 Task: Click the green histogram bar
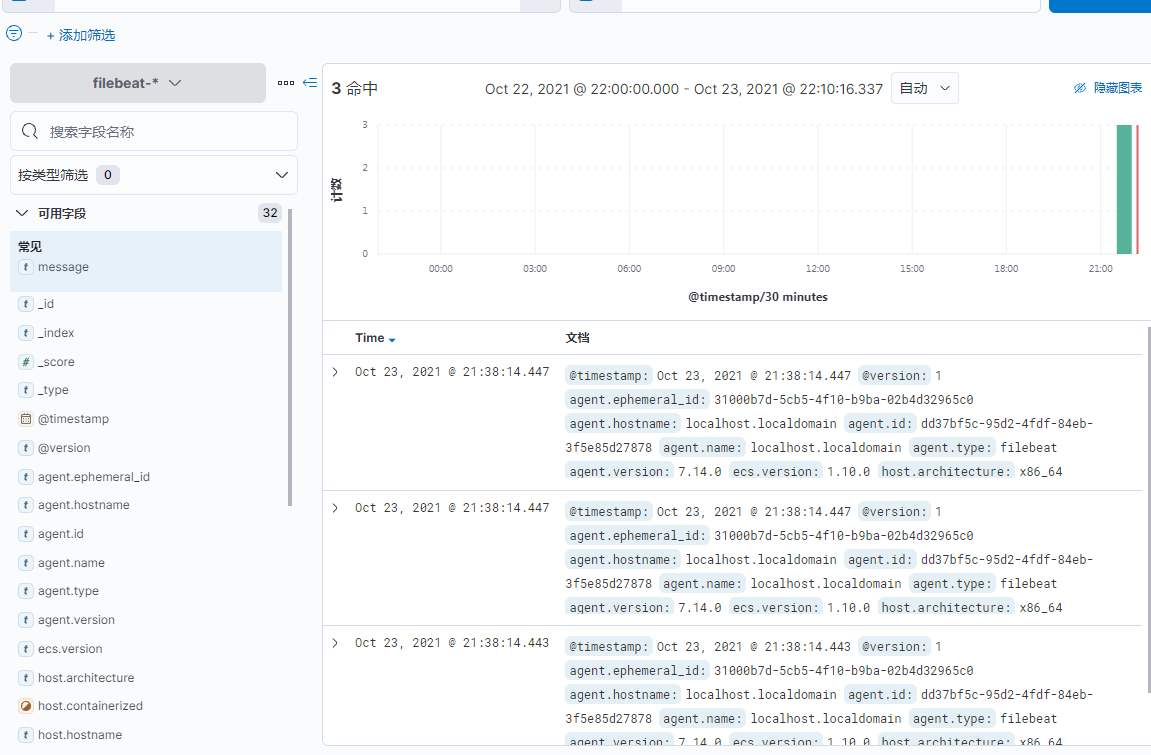click(x=1123, y=189)
